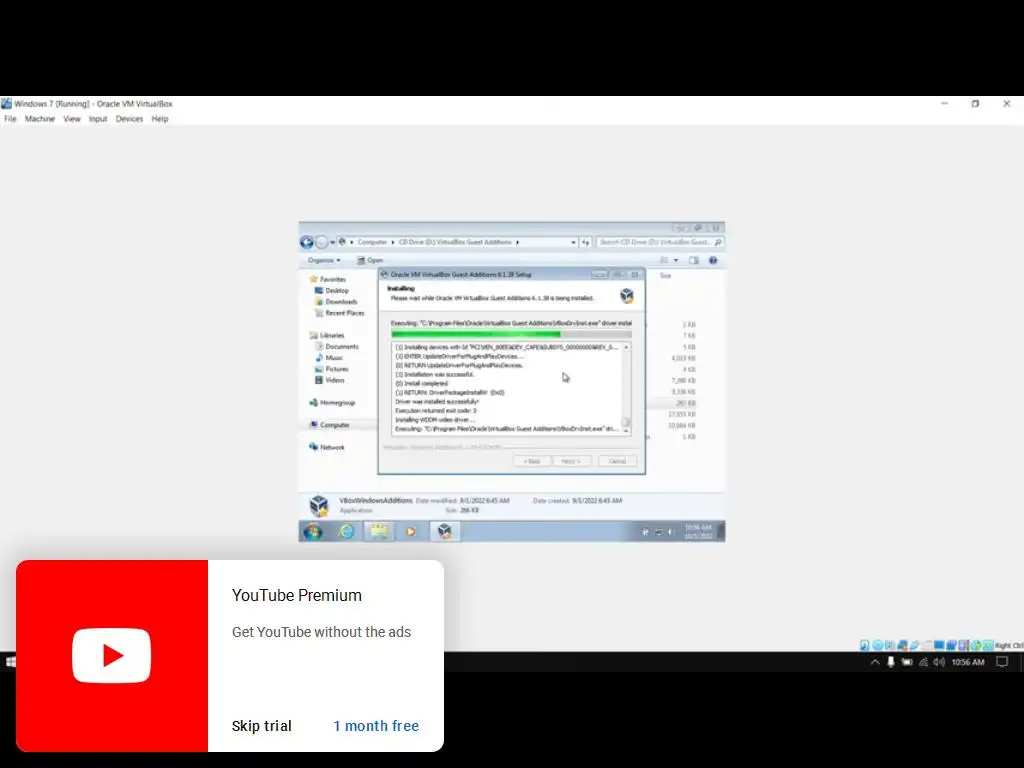Open the Help menu in VirtualBox
Screen dimensions: 1024x768
click(x=160, y=119)
